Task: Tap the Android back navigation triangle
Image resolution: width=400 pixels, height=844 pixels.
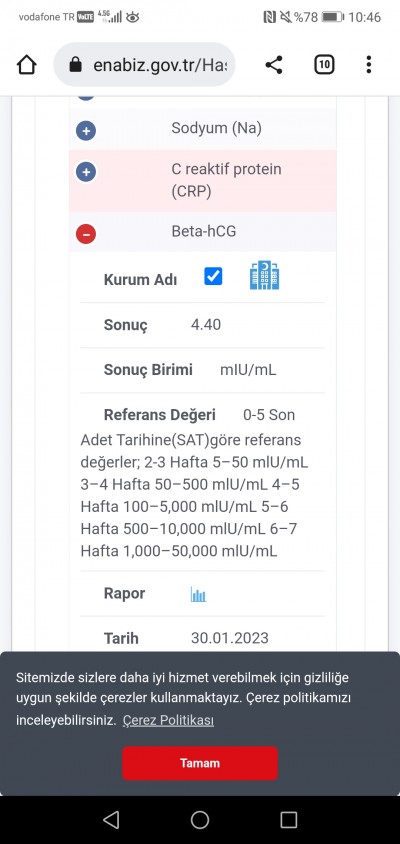Action: (x=111, y=820)
